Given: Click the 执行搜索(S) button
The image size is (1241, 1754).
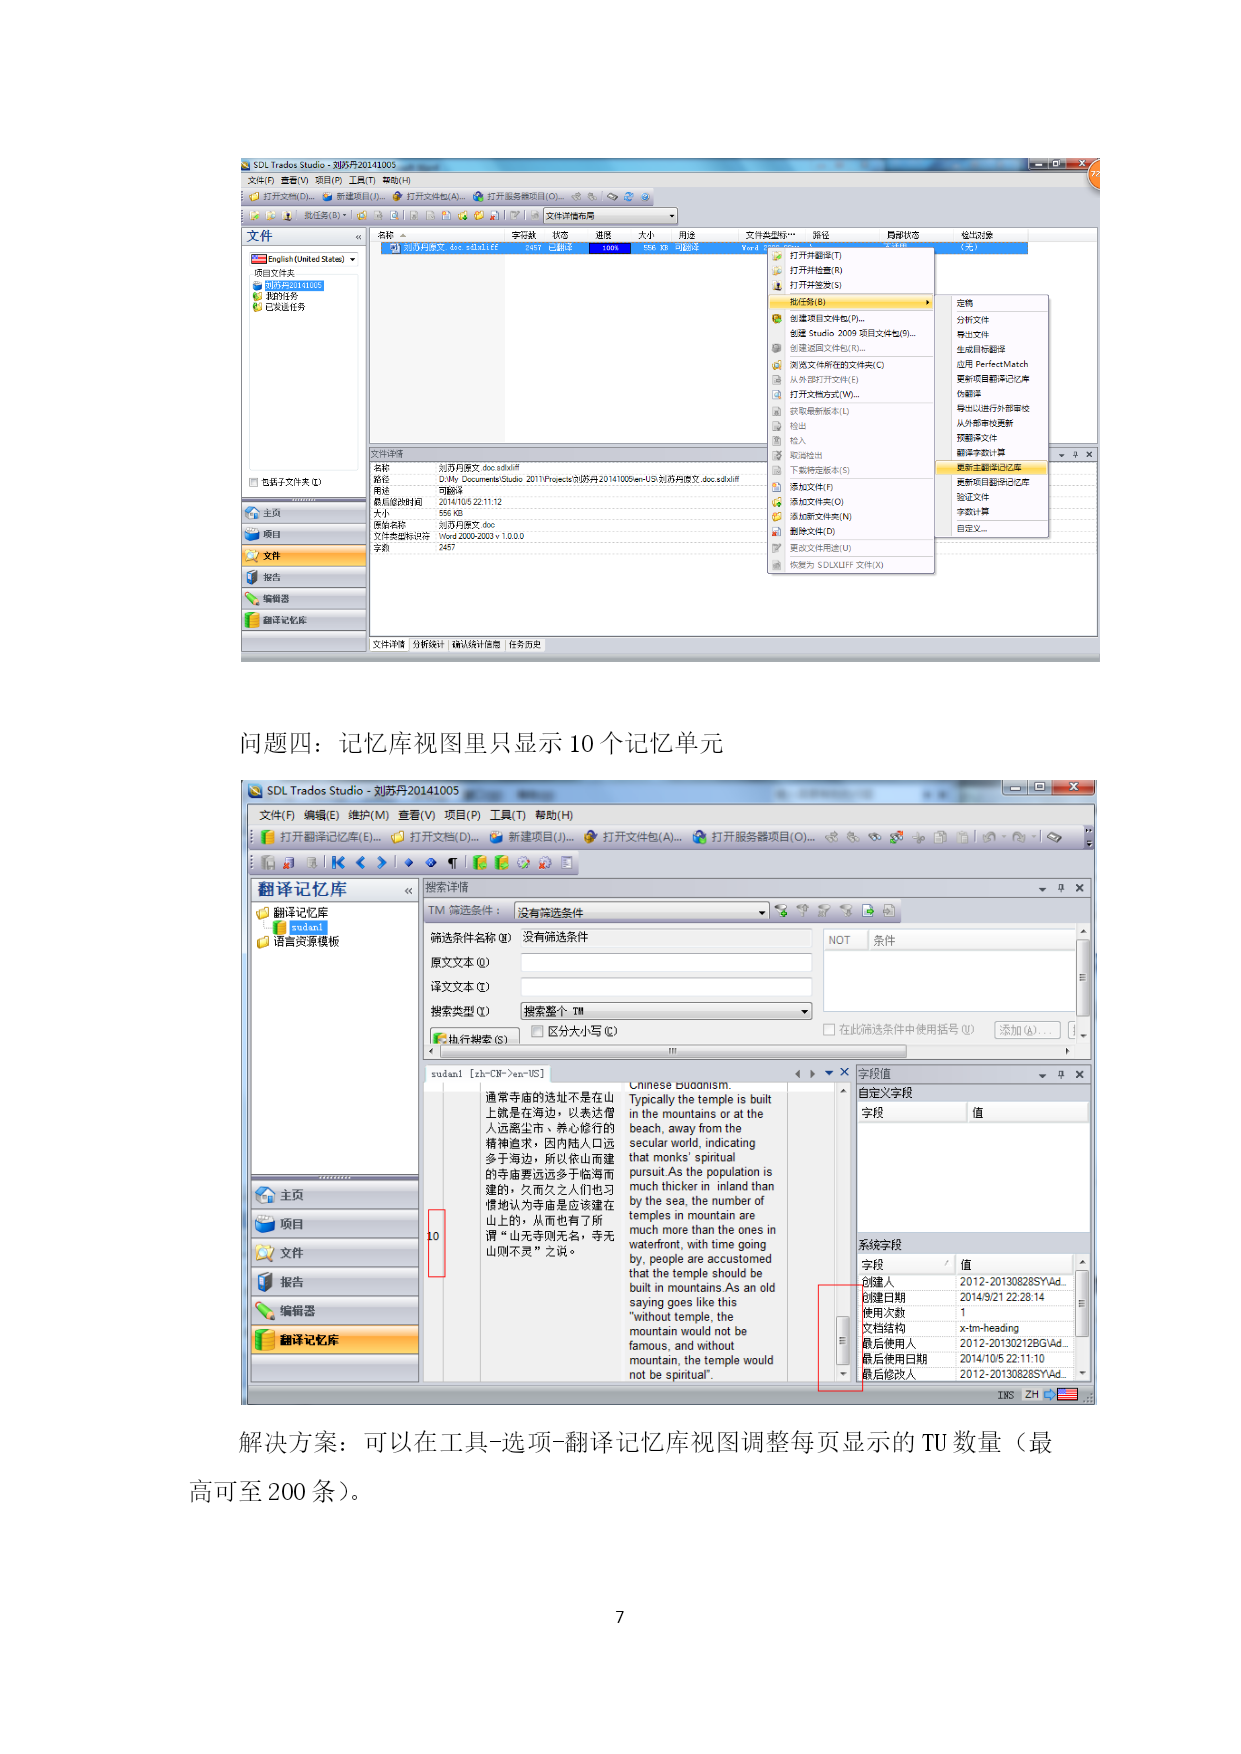Looking at the screenshot, I should tap(475, 1038).
